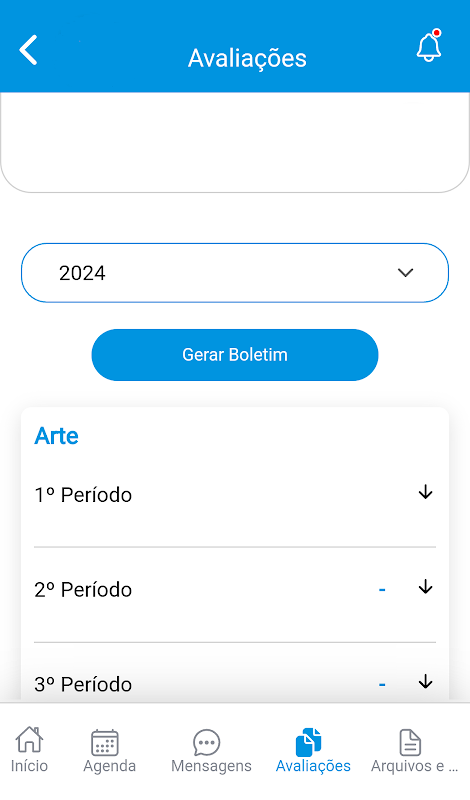Tap the 1º Período row label

83,495
